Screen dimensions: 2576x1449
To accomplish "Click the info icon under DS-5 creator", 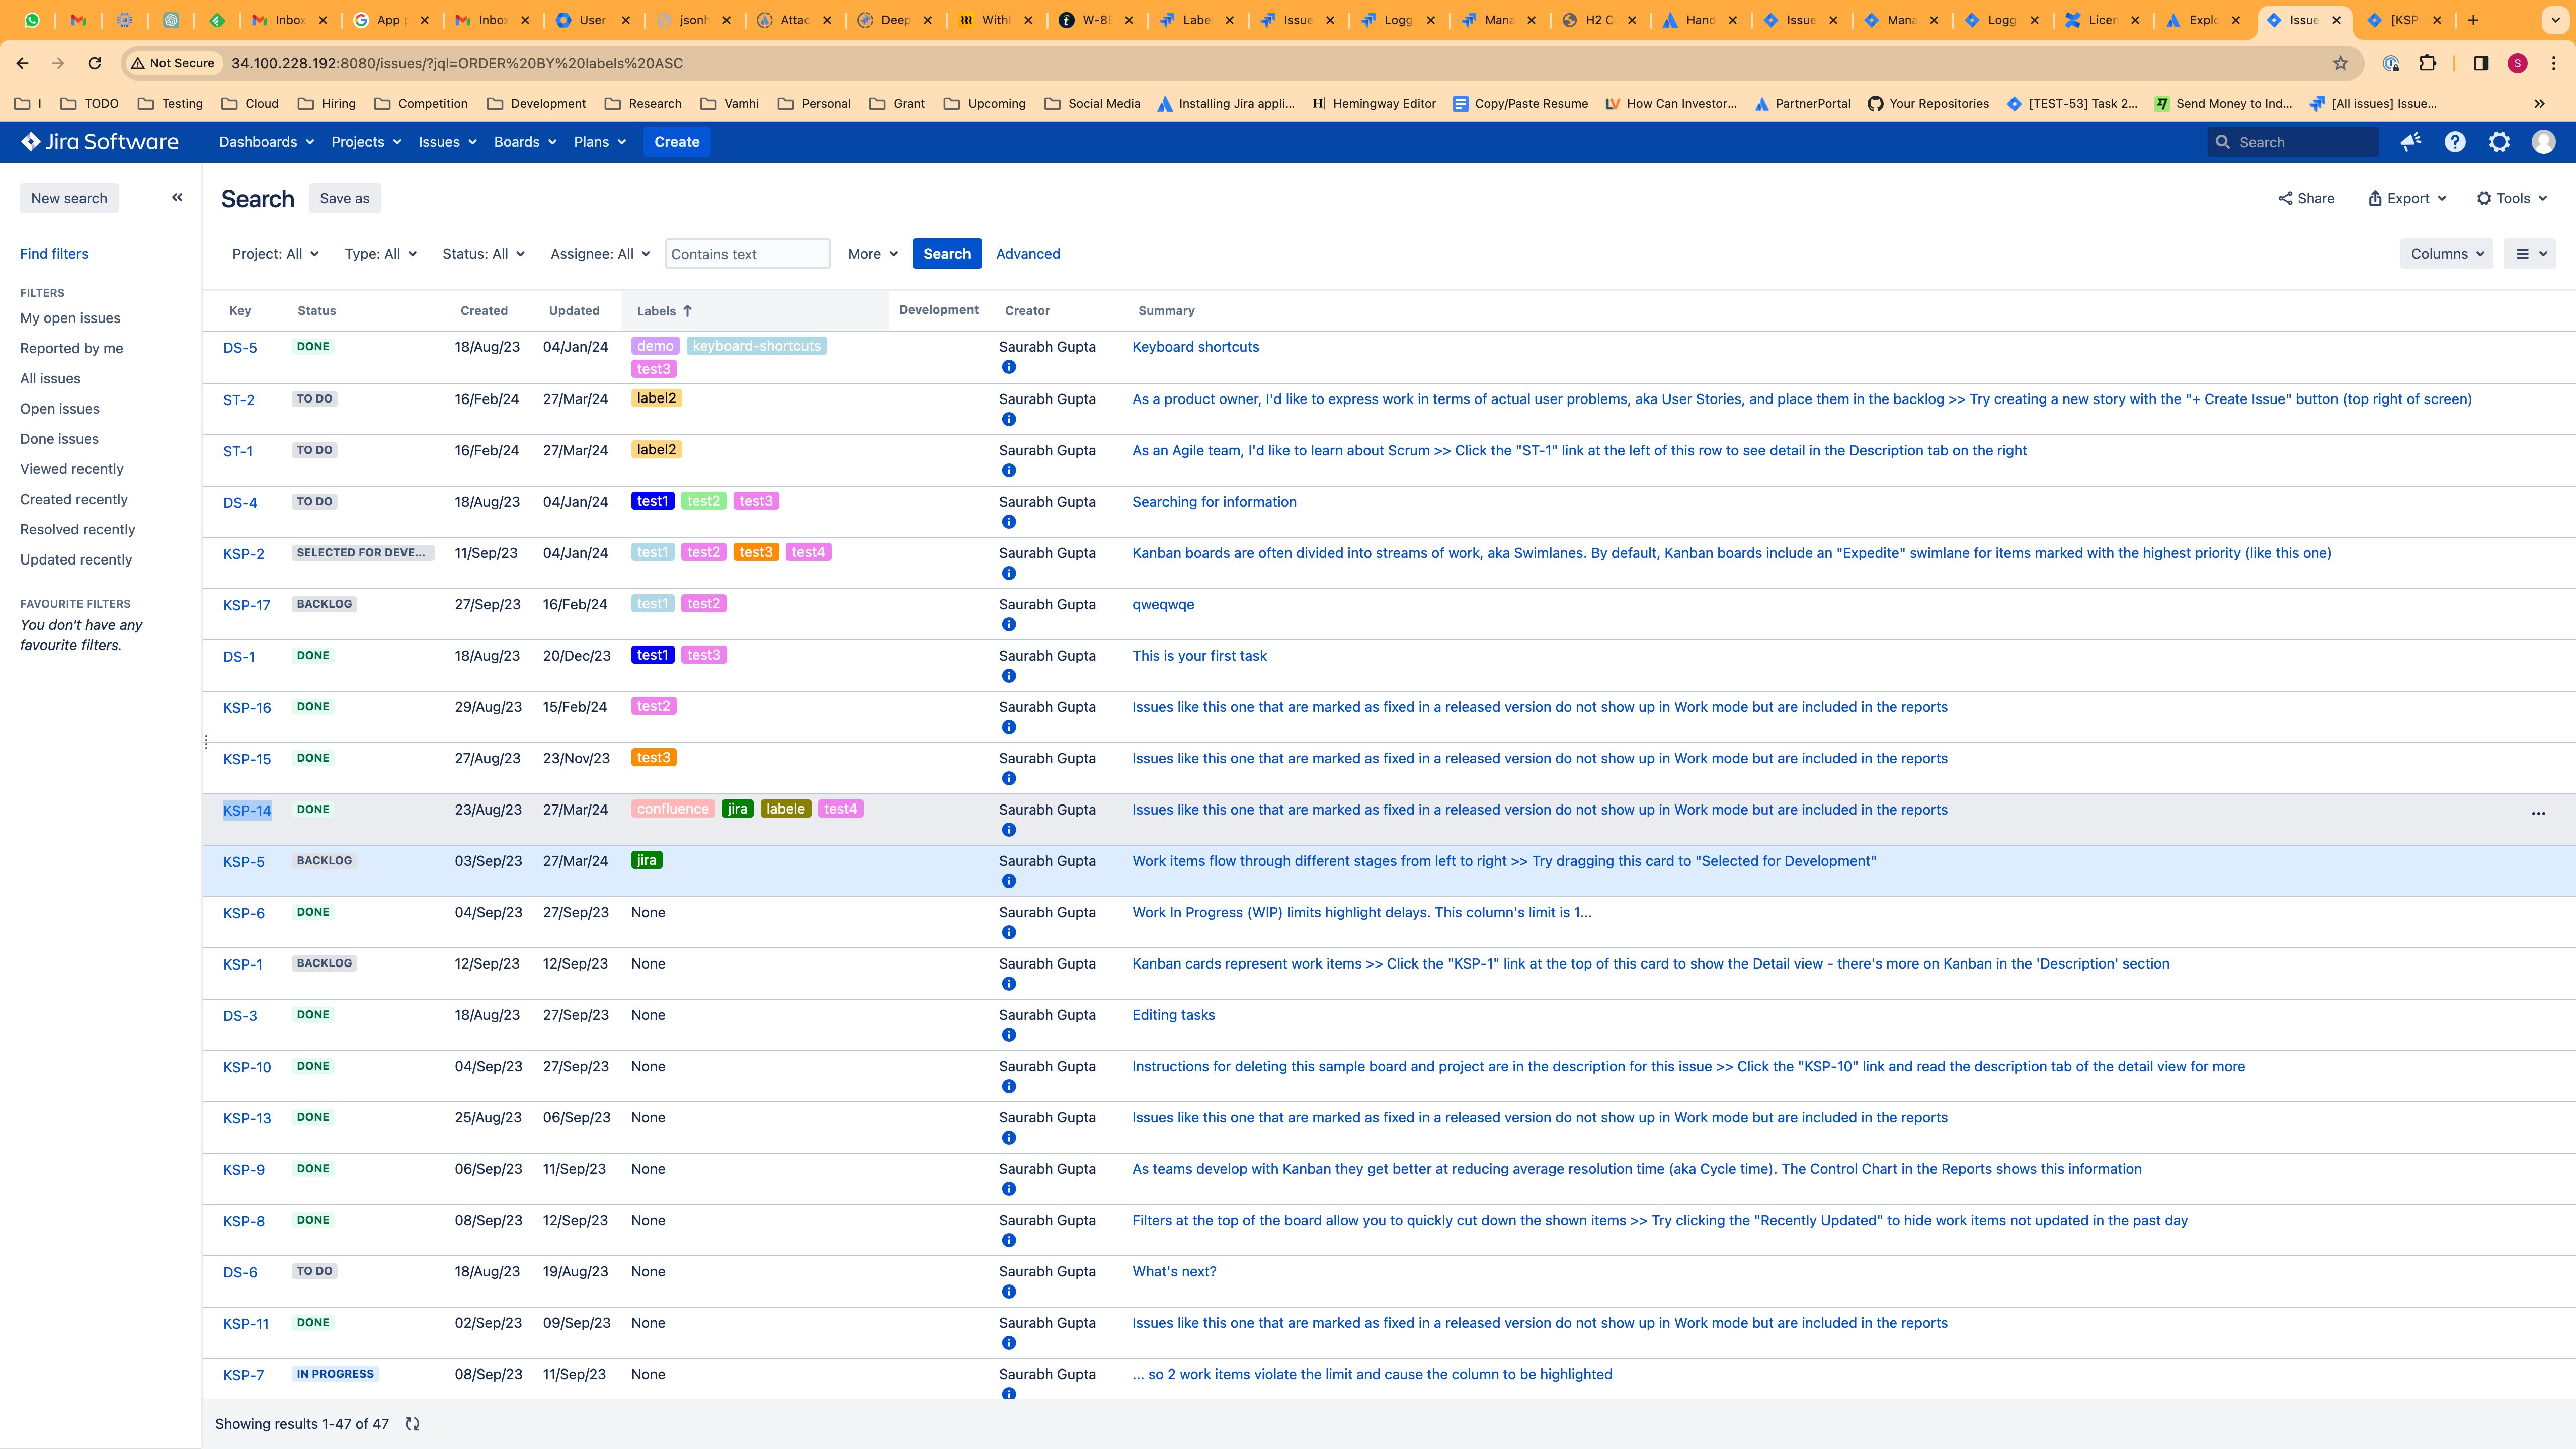I will click(1009, 367).
